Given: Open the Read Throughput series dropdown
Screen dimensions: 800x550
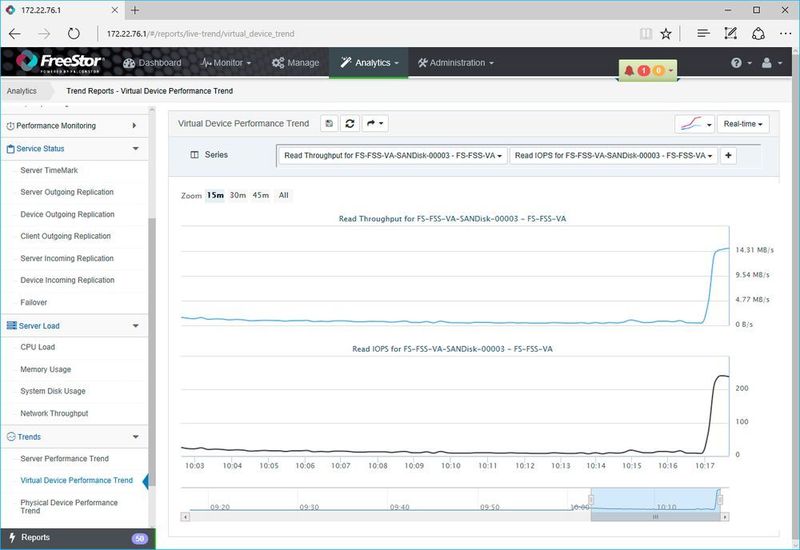Looking at the screenshot, I should coord(392,156).
